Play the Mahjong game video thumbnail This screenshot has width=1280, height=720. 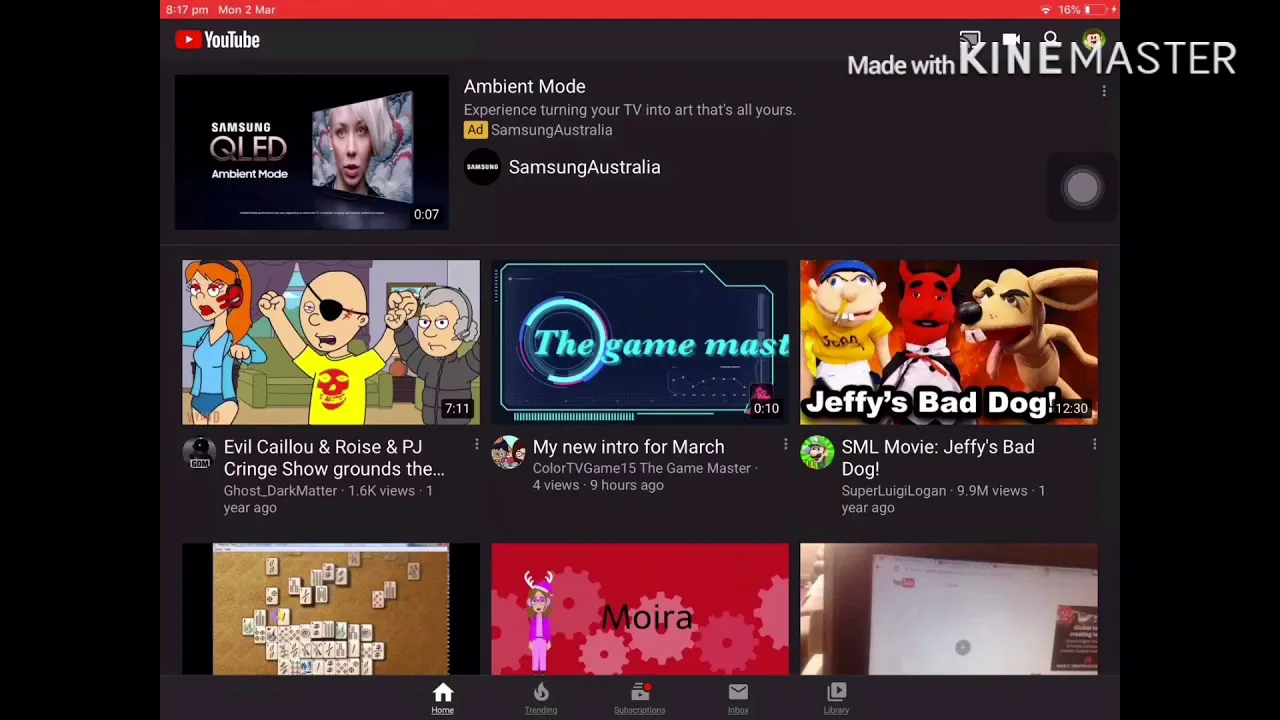(x=331, y=609)
